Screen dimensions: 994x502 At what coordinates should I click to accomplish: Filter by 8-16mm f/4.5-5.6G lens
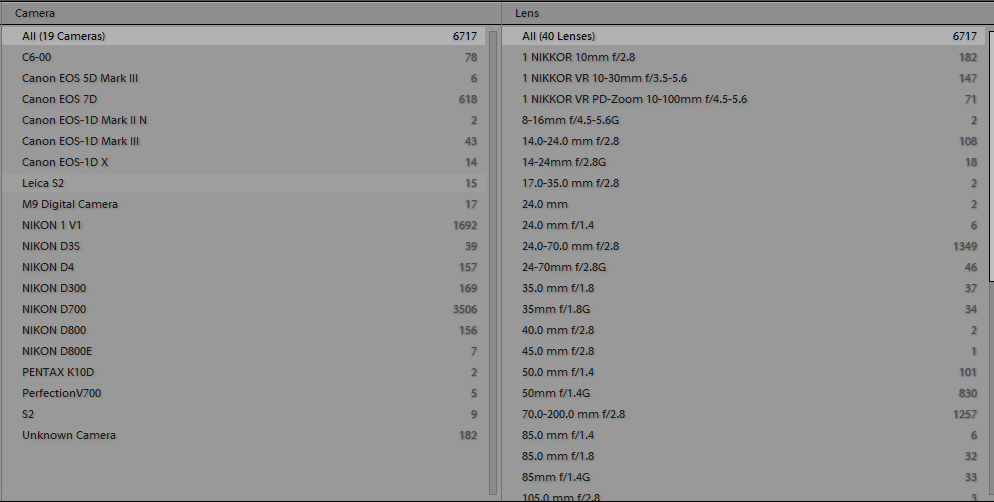[745, 120]
